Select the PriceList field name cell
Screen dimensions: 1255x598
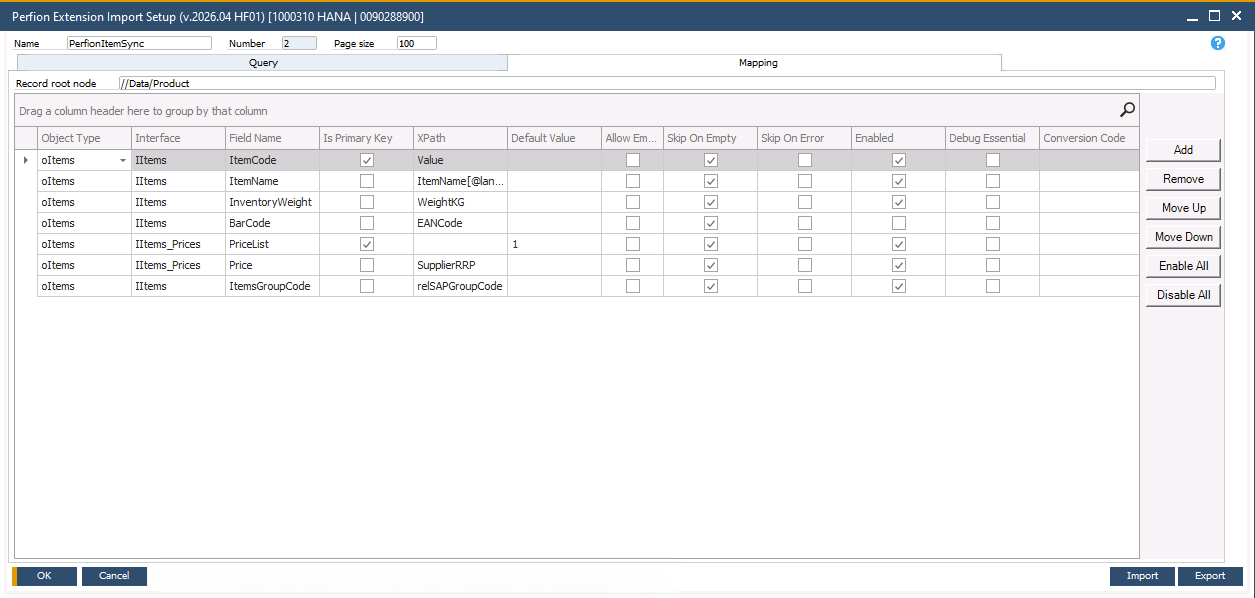[x=272, y=244]
